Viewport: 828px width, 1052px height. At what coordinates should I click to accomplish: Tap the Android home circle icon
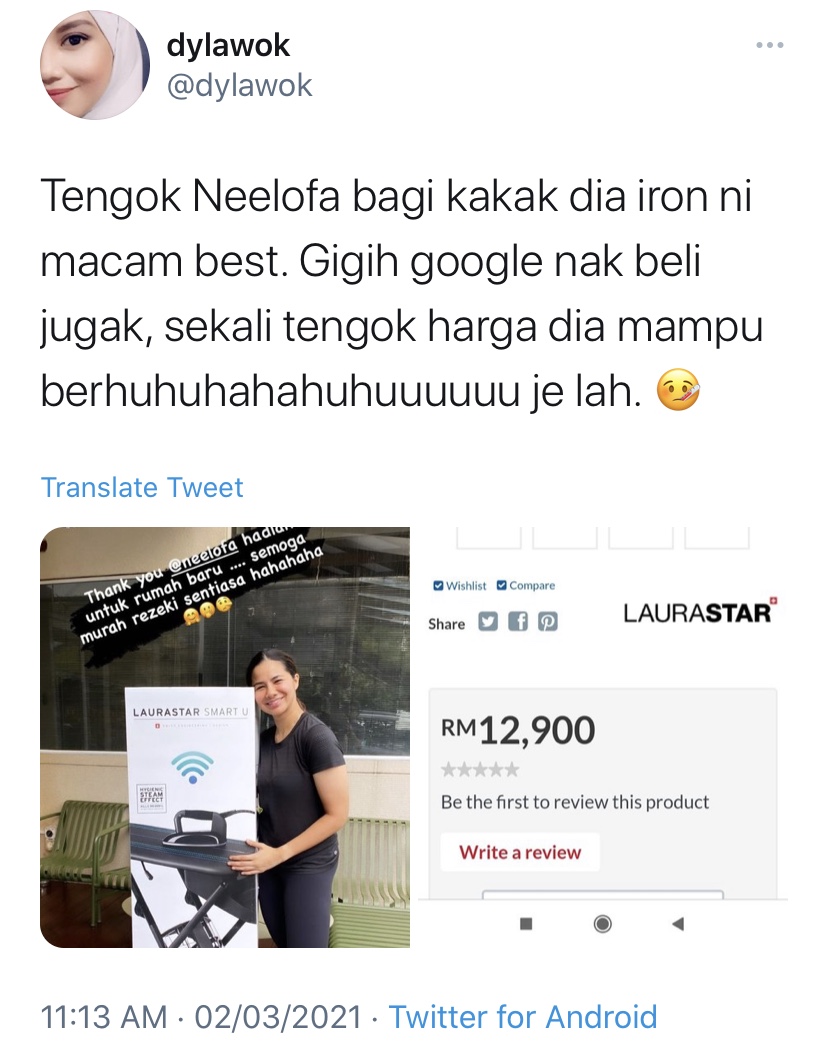coord(603,925)
